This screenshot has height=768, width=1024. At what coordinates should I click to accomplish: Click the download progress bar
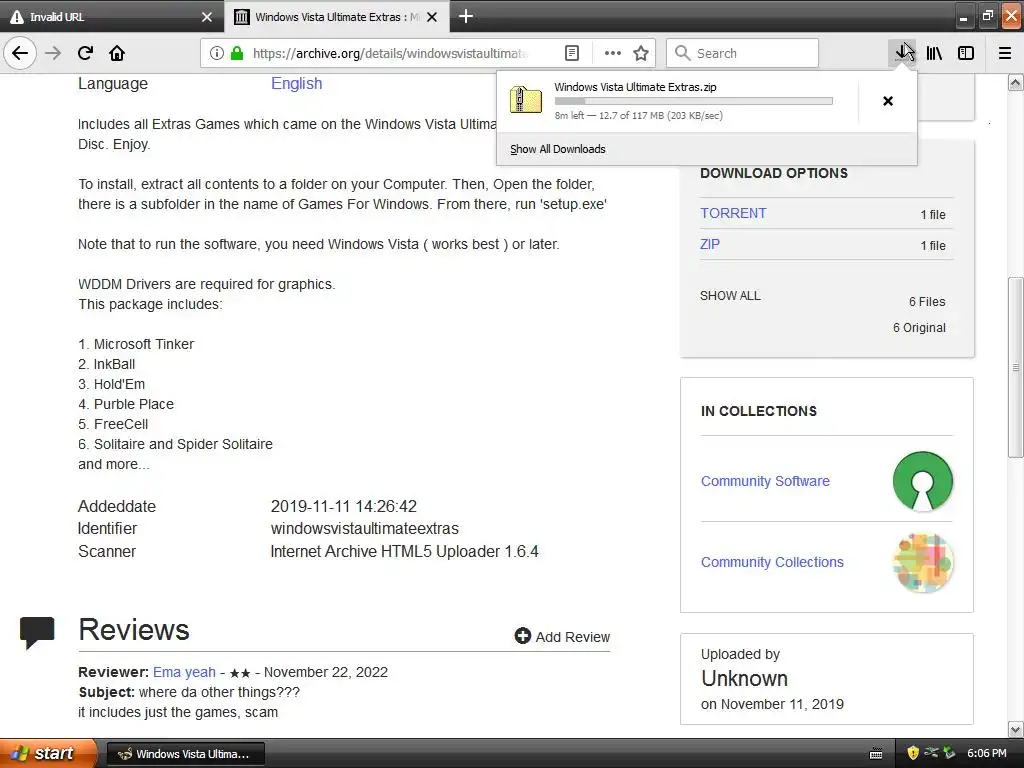click(x=694, y=101)
